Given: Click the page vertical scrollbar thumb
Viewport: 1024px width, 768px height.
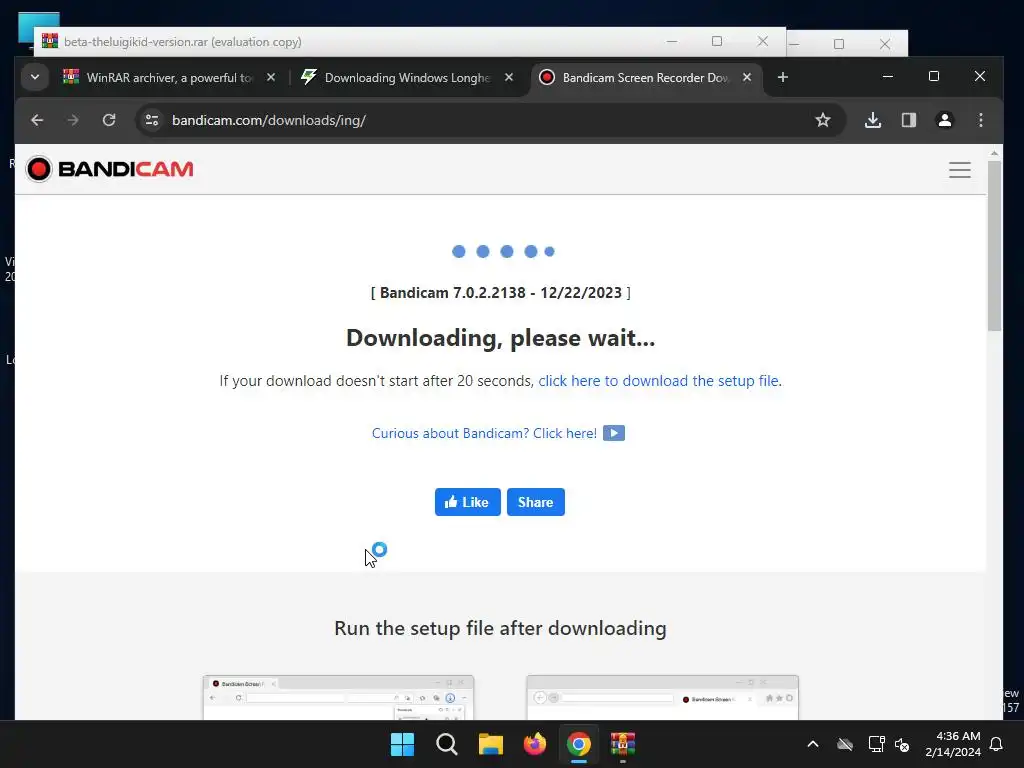Looking at the screenshot, I should point(994,246).
